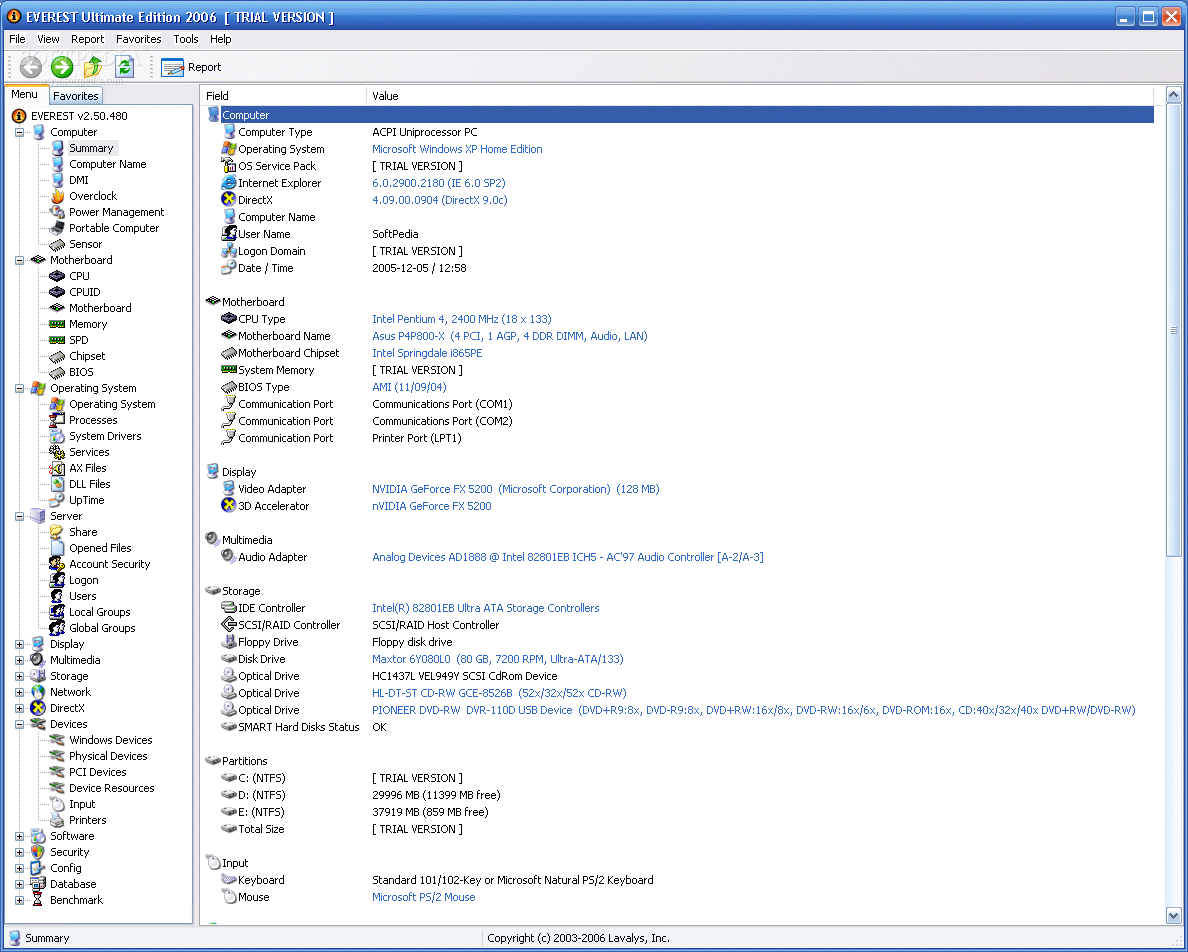
Task: Click the green Forward arrow toolbar icon
Action: coord(62,67)
